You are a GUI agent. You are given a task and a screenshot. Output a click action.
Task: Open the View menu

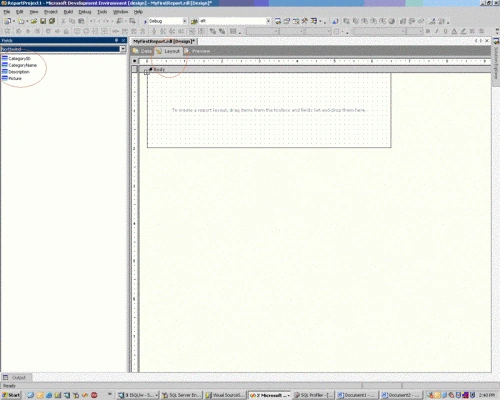(34, 12)
